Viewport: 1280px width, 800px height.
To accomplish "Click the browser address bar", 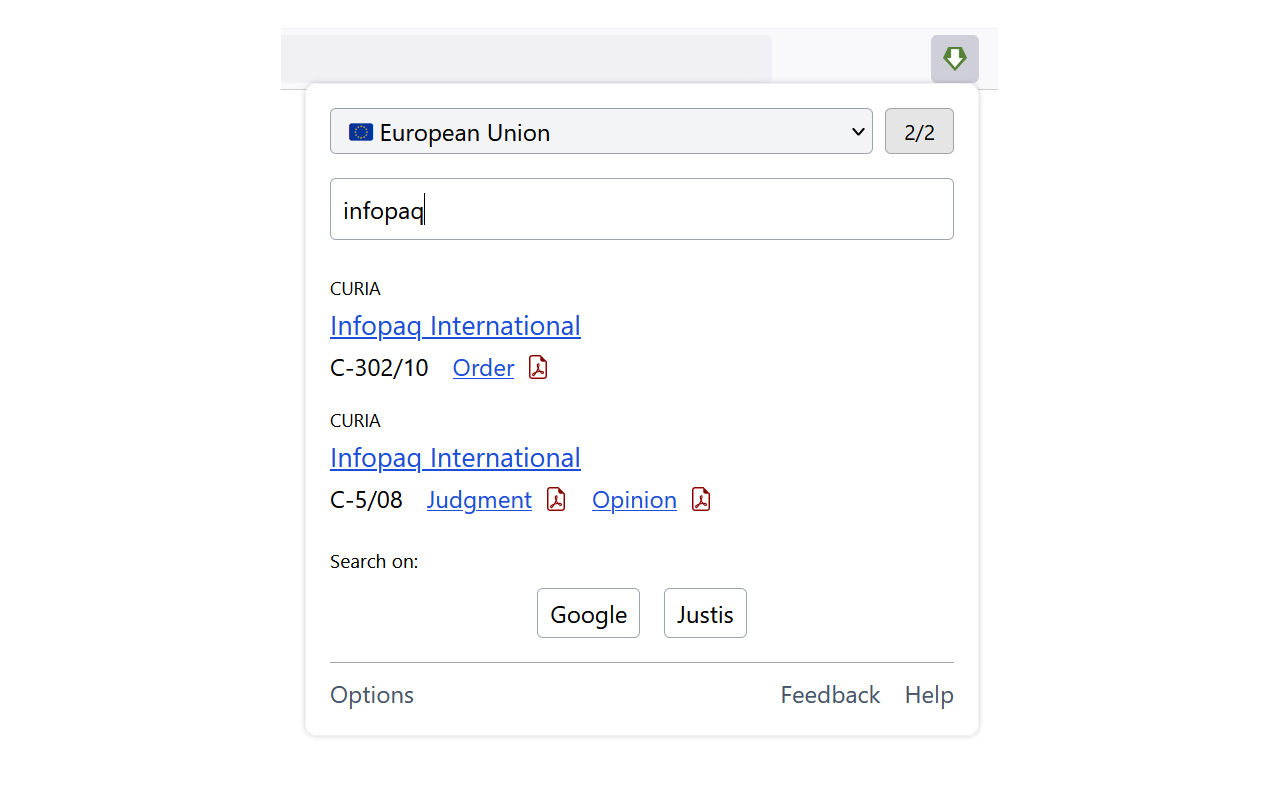I will (x=526, y=58).
